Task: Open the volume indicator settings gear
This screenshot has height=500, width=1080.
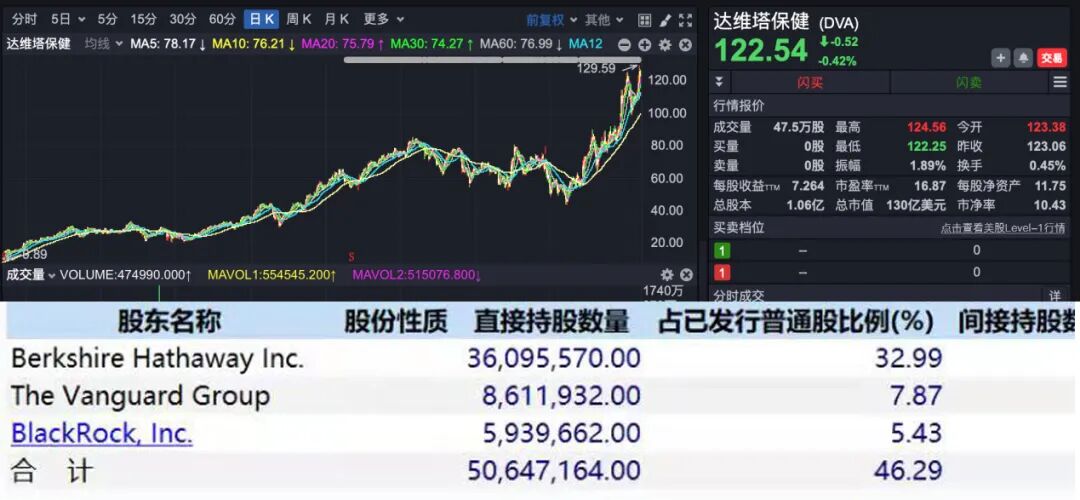Action: pos(667,275)
